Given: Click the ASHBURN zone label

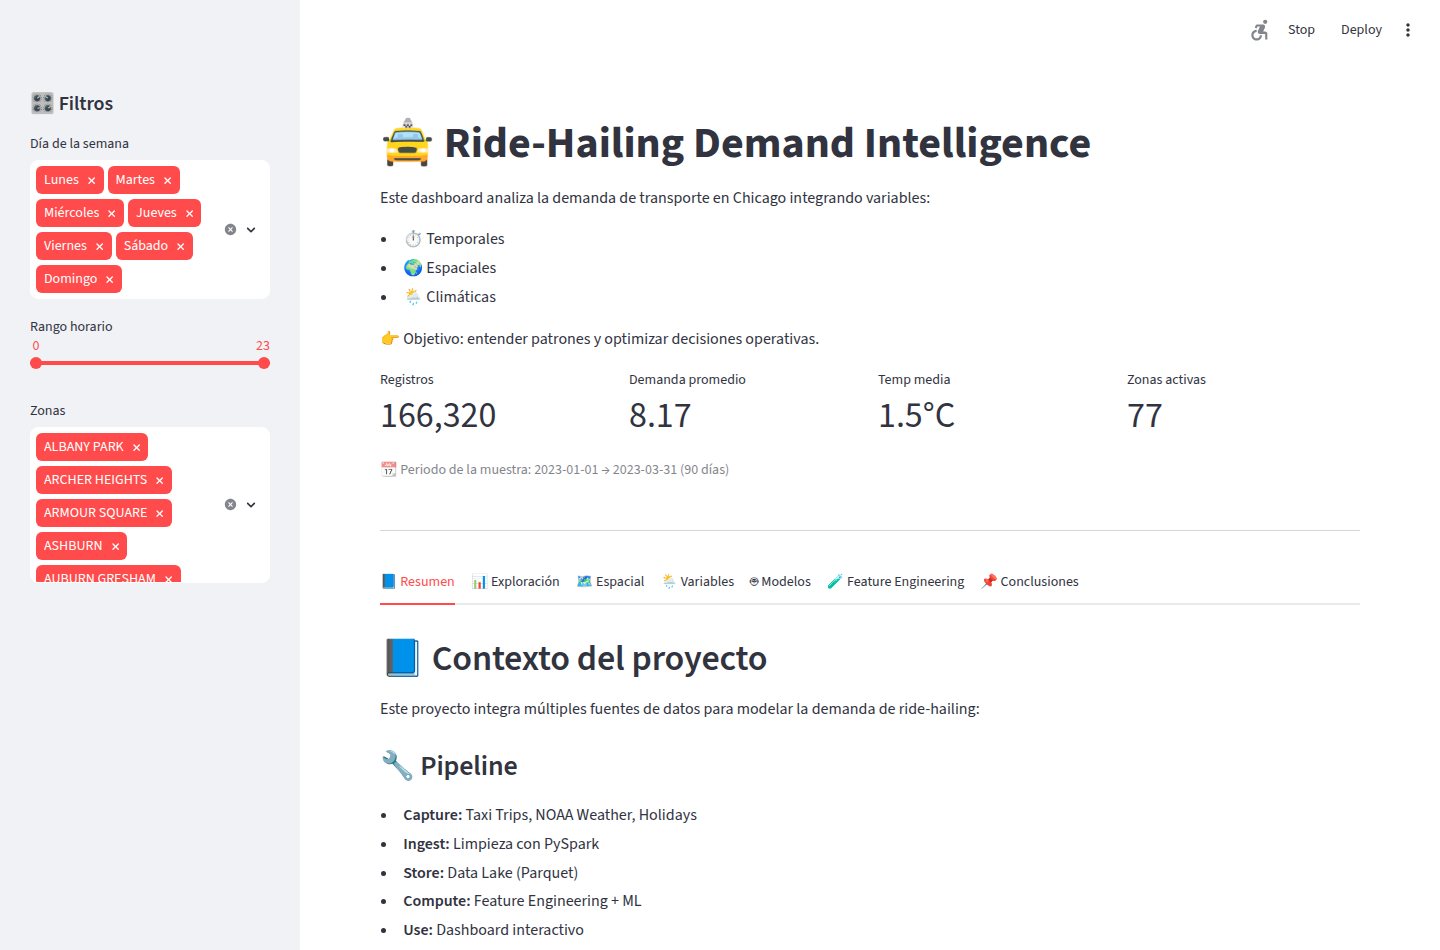Looking at the screenshot, I should pyautogui.click(x=73, y=546).
